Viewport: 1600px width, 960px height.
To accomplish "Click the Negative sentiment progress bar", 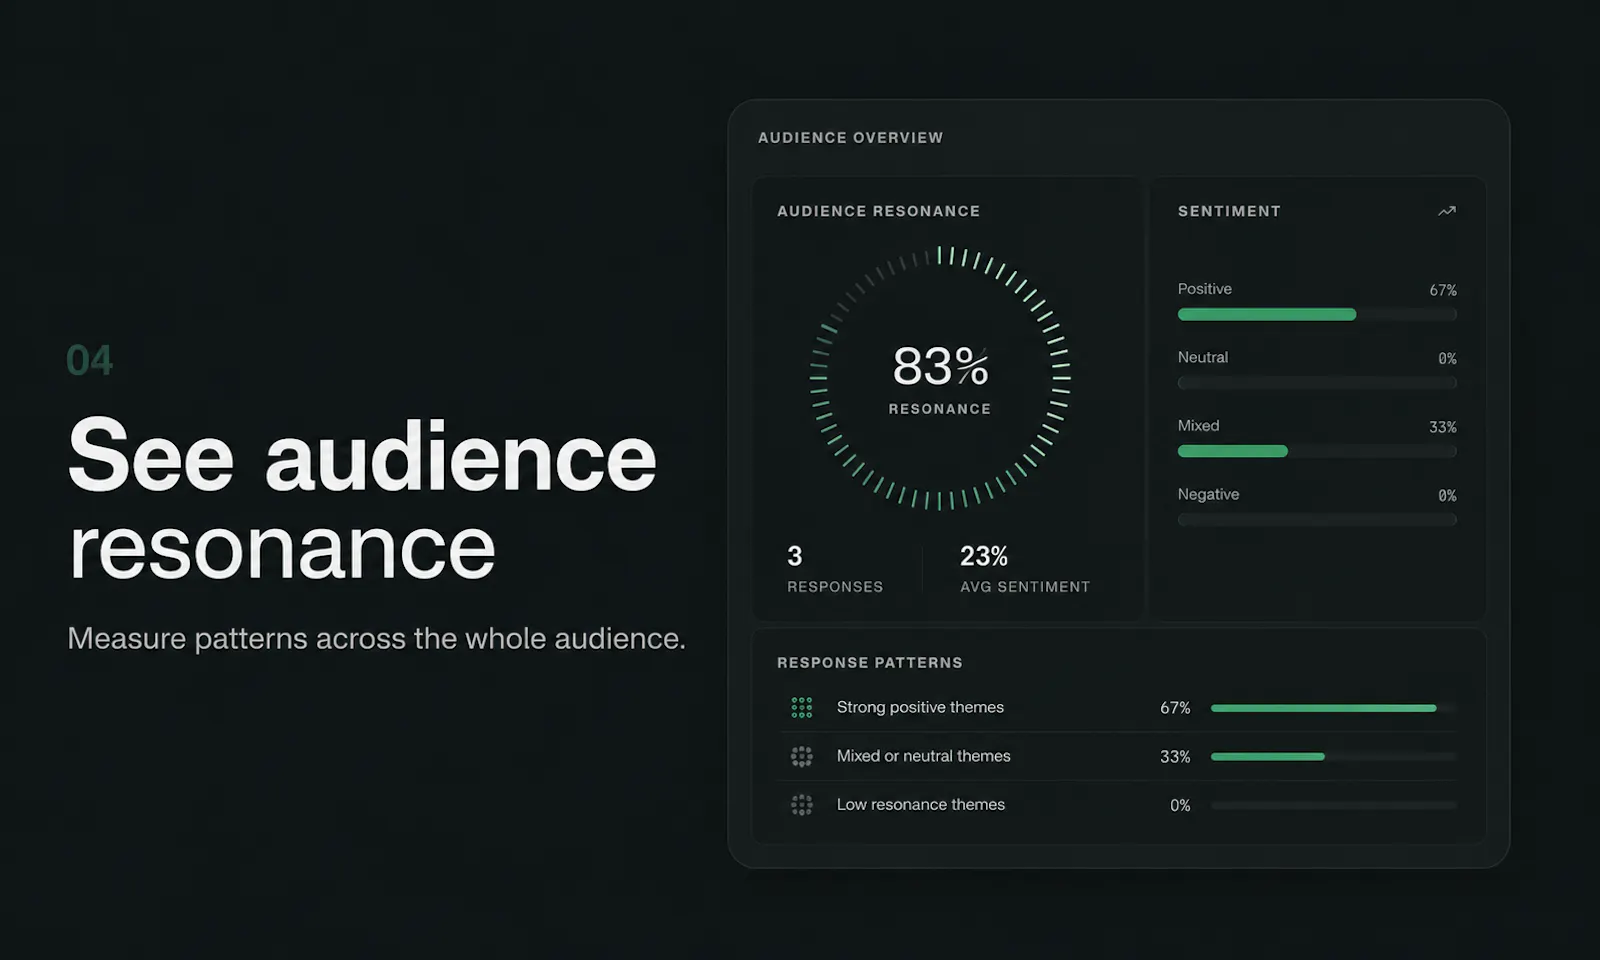I will click(x=1317, y=520).
